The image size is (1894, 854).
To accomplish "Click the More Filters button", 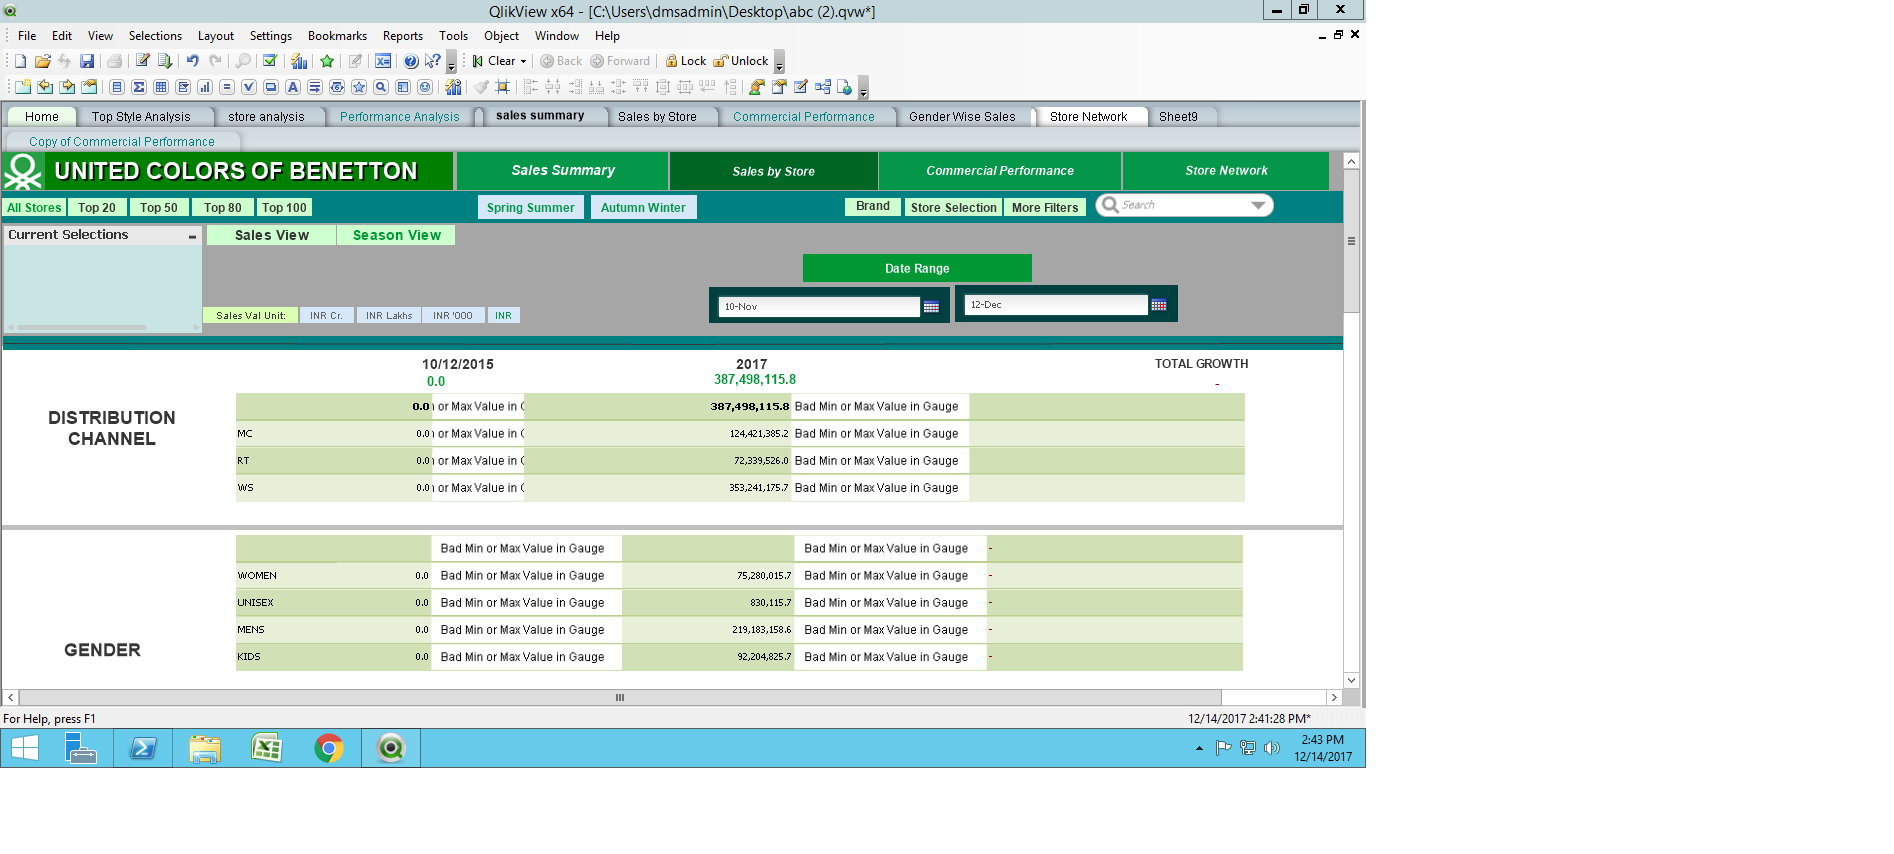I will [x=1045, y=207].
